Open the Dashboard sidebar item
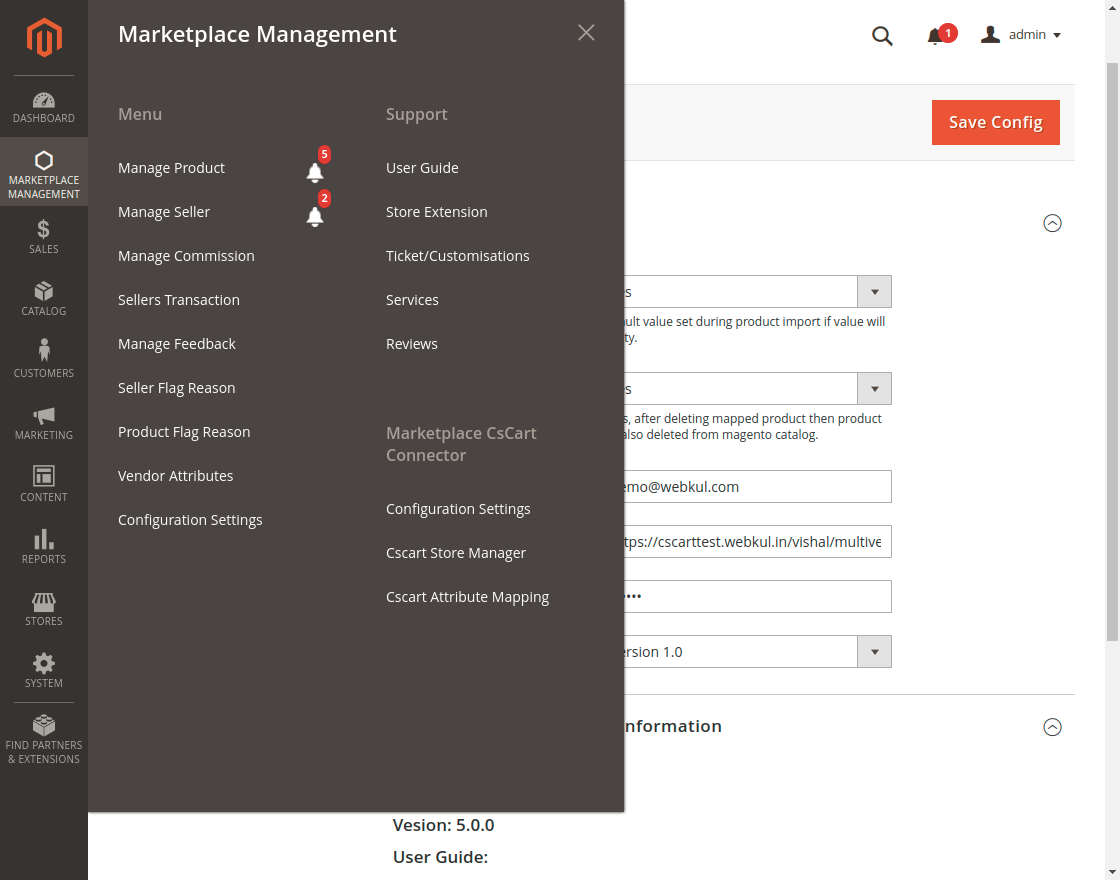 (44, 107)
